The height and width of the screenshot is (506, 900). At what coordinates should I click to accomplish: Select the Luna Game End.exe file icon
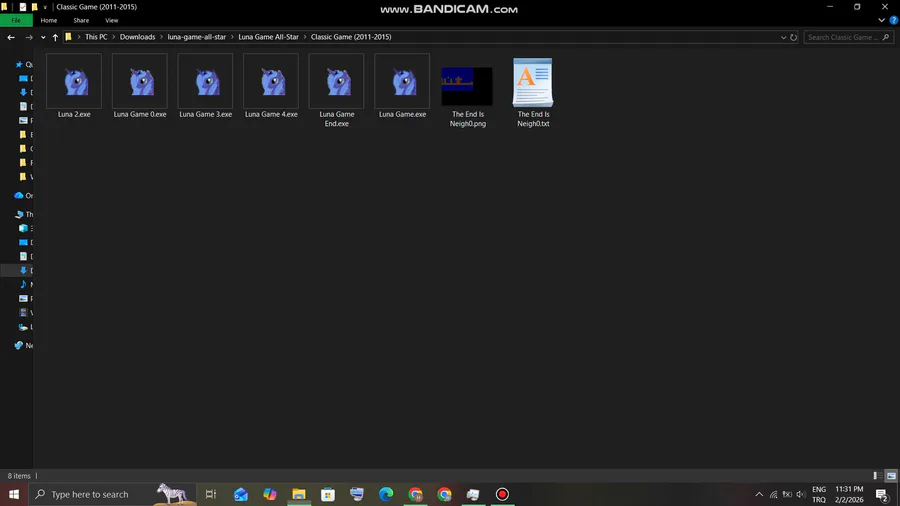[336, 81]
